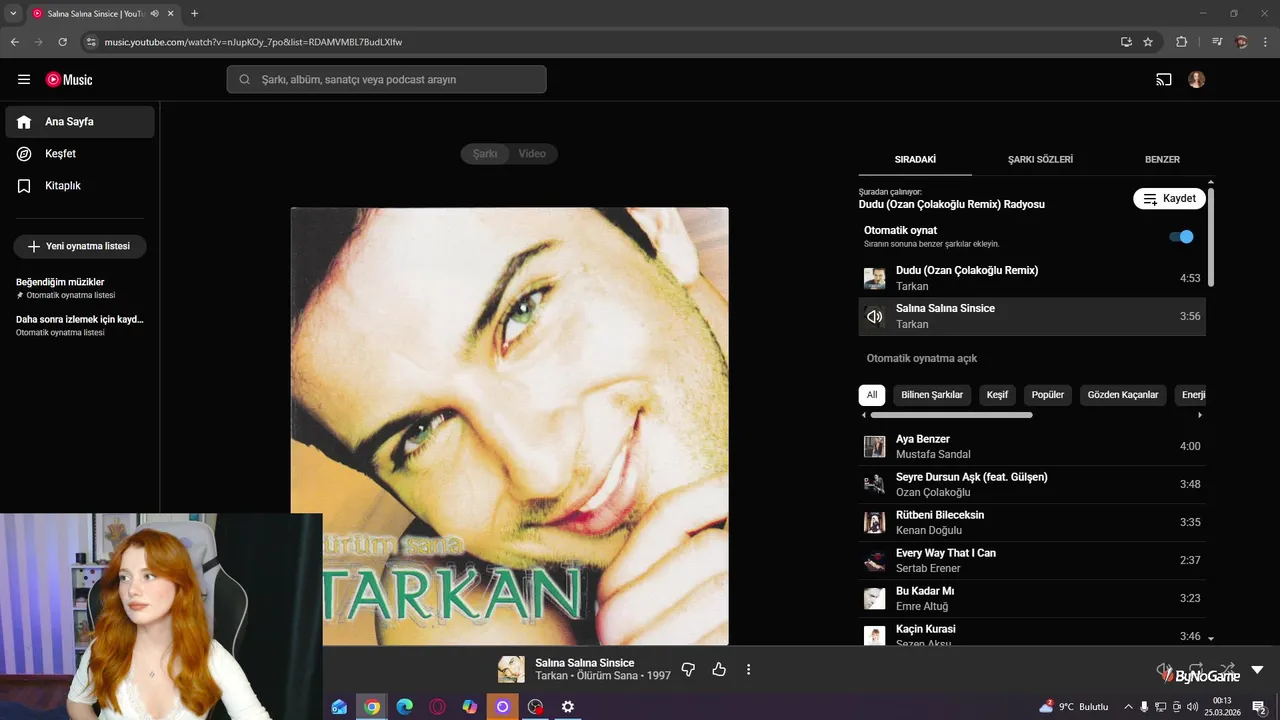Switch to the SIRADAKİ tab
This screenshot has width=1280, height=720.
pos(915,159)
